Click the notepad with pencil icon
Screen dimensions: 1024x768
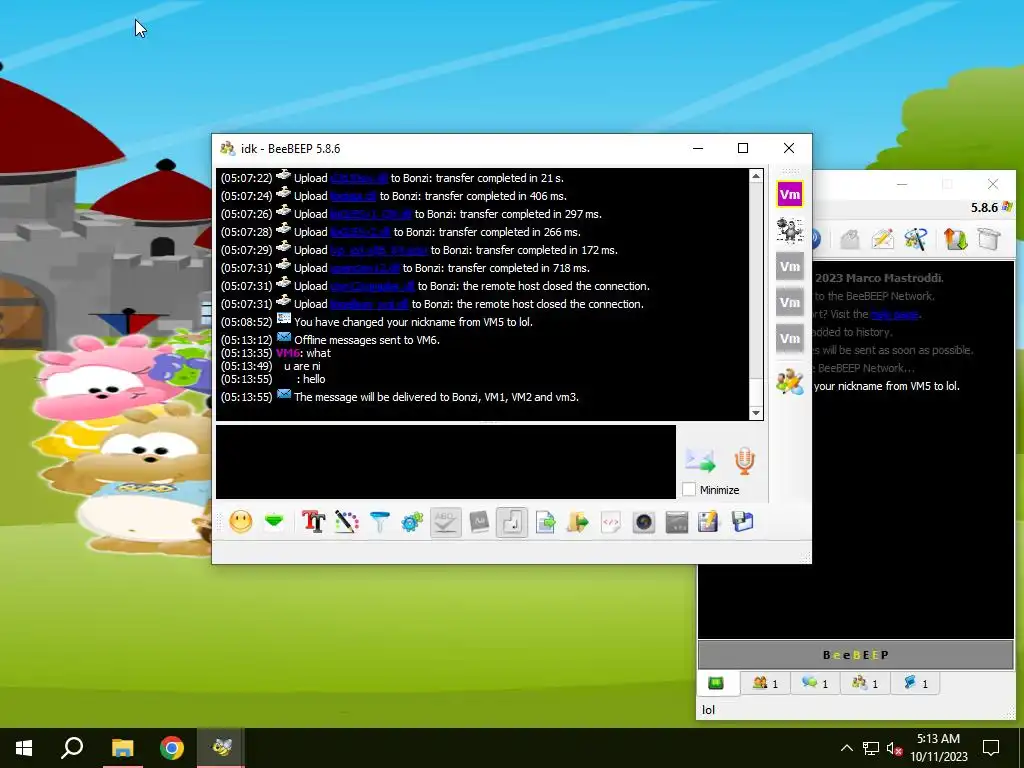coord(709,522)
